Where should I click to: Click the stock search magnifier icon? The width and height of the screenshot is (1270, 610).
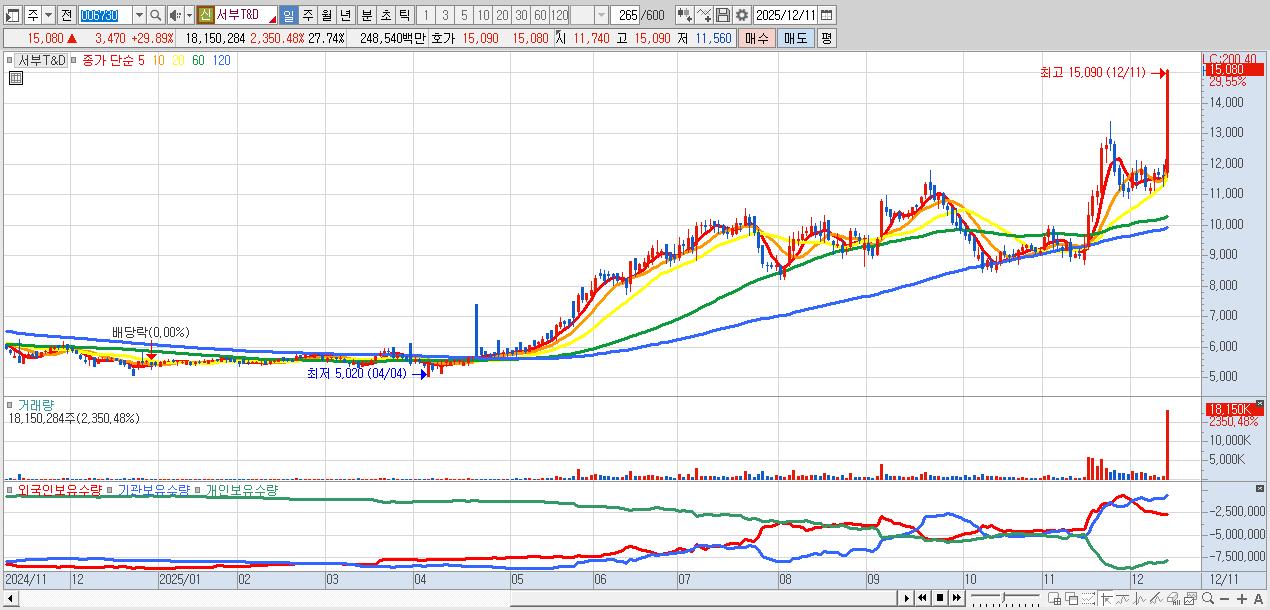tap(155, 15)
